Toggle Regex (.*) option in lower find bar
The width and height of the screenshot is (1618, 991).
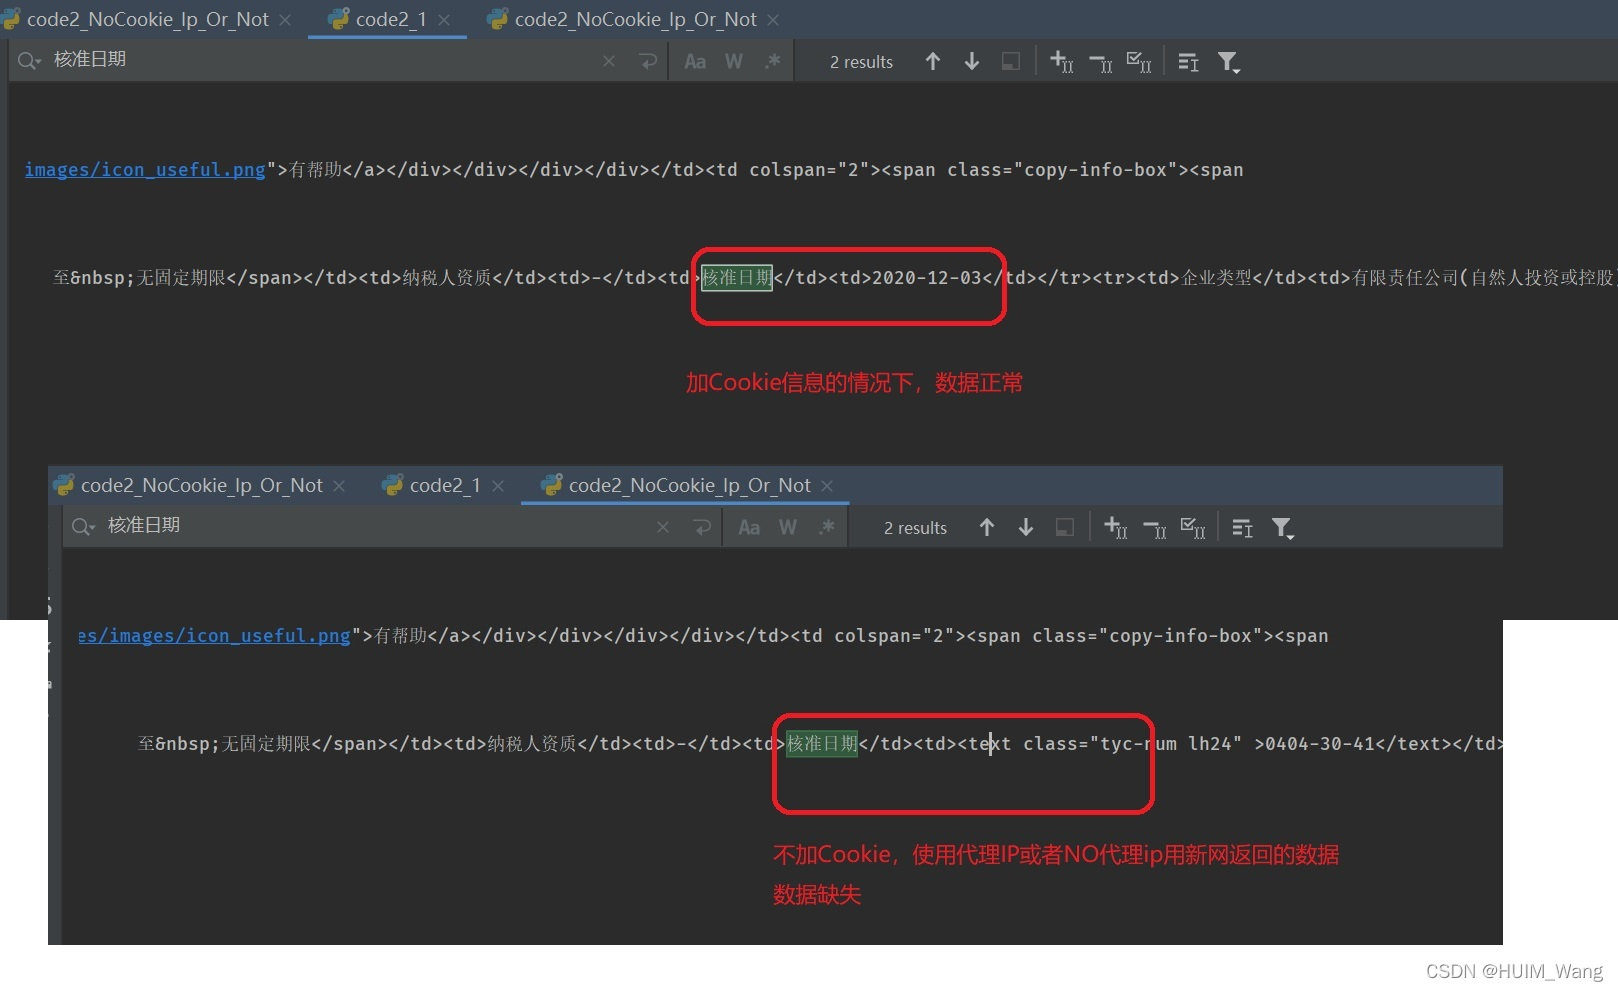(826, 527)
